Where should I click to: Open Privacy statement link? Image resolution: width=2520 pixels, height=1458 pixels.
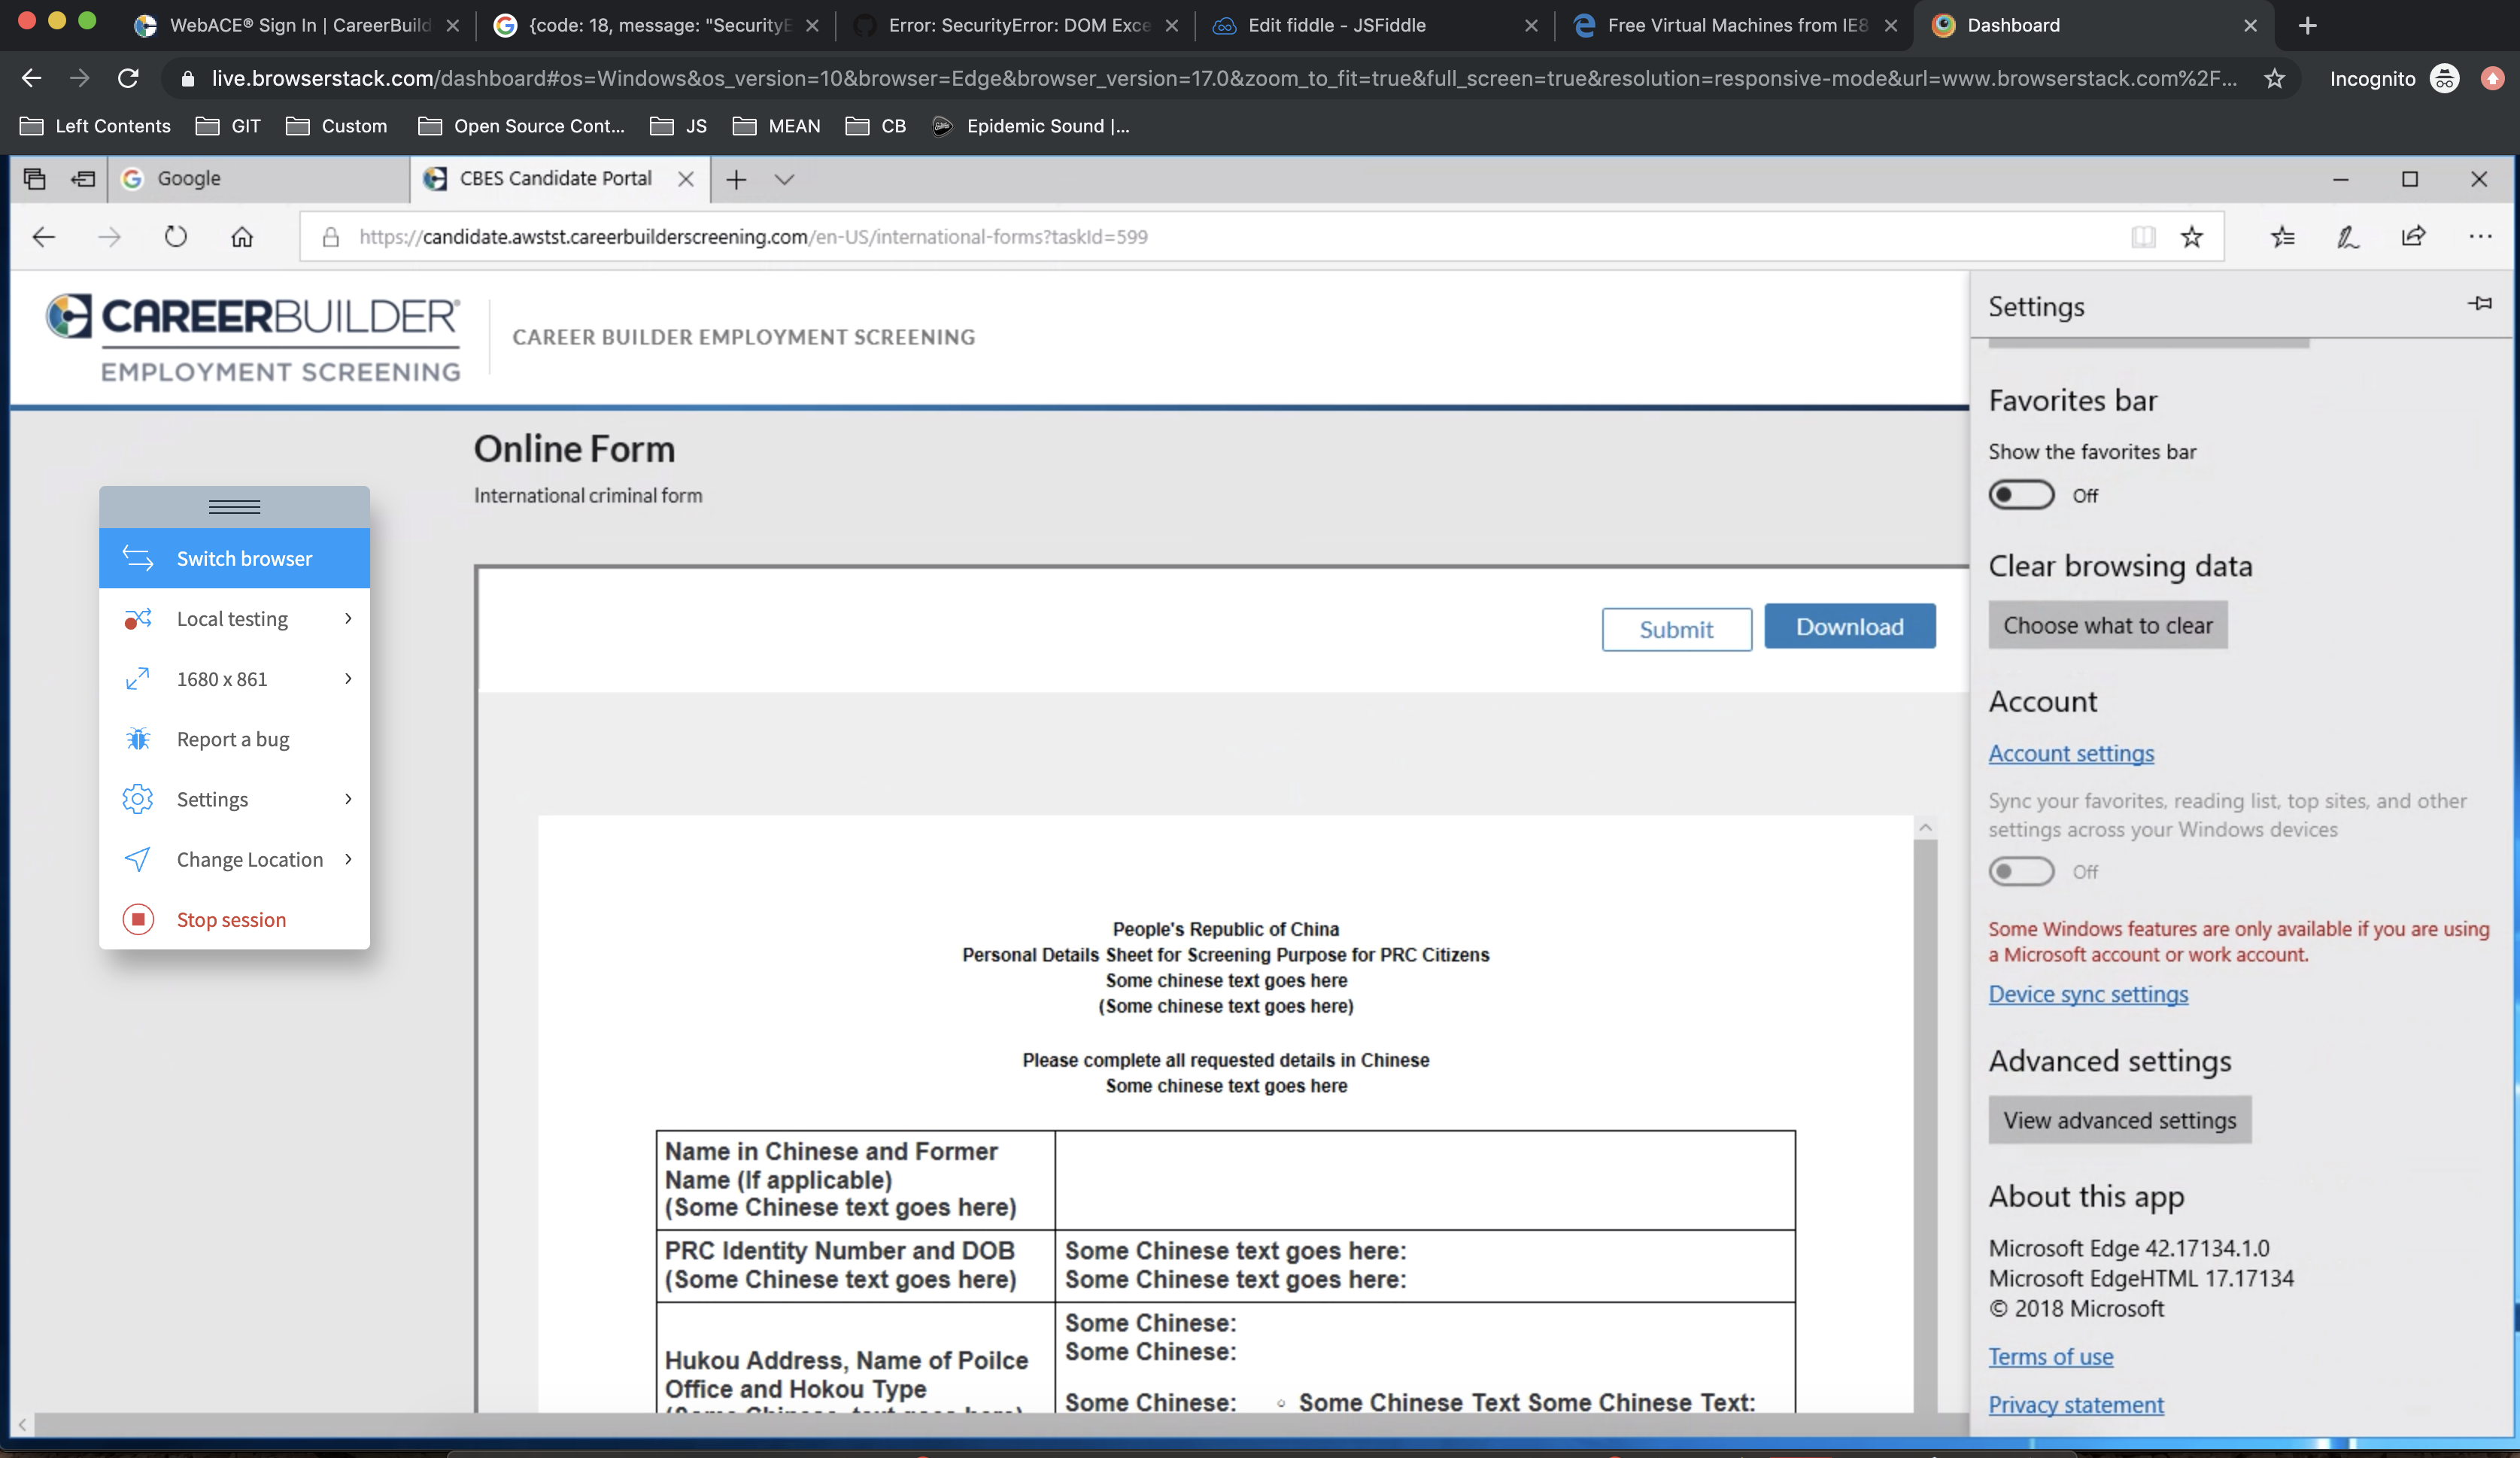pos(2075,1405)
